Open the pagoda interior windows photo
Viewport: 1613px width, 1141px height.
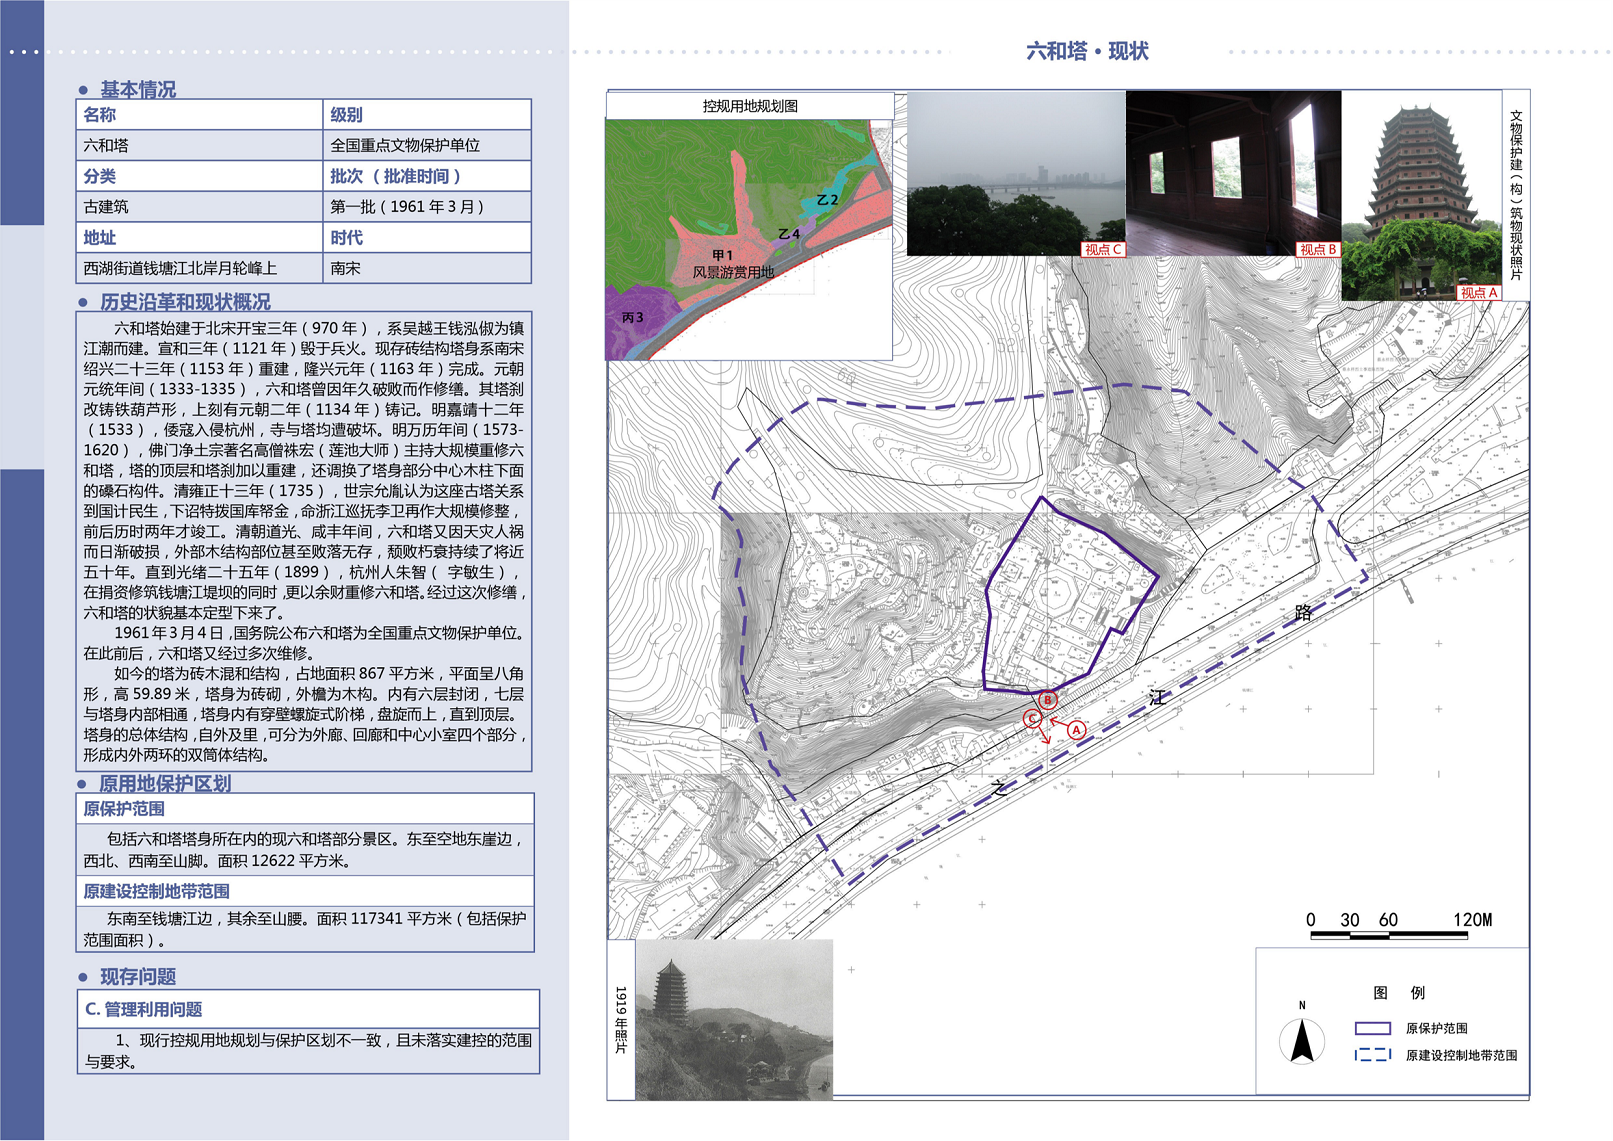tap(1233, 174)
